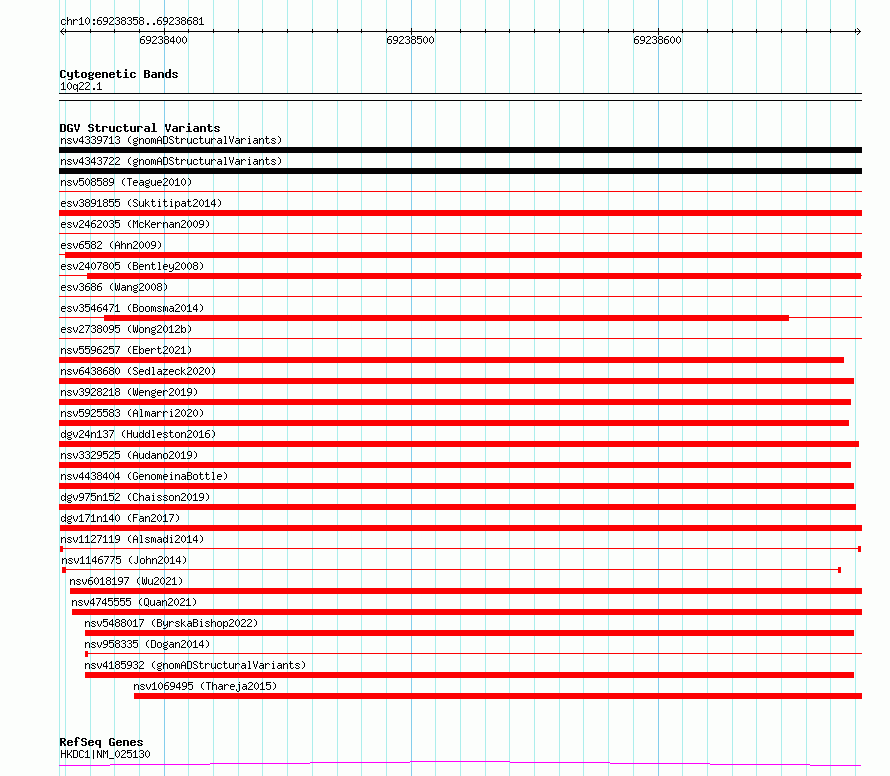Open the Cytogenetic Bands track heading

(119, 74)
